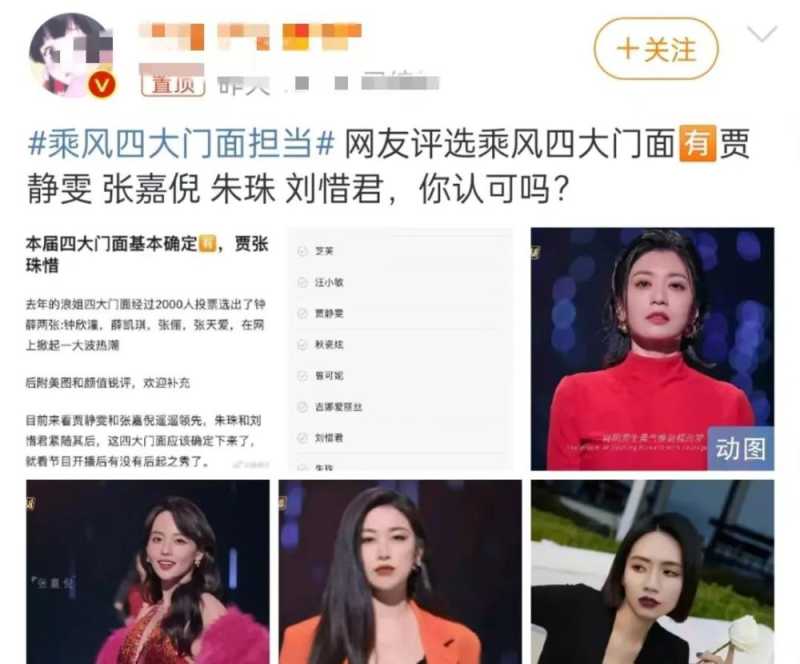The height and width of the screenshot is (664, 800).
Task: Select the 吉娜爱丽丝 poll option
Action: coord(331,407)
